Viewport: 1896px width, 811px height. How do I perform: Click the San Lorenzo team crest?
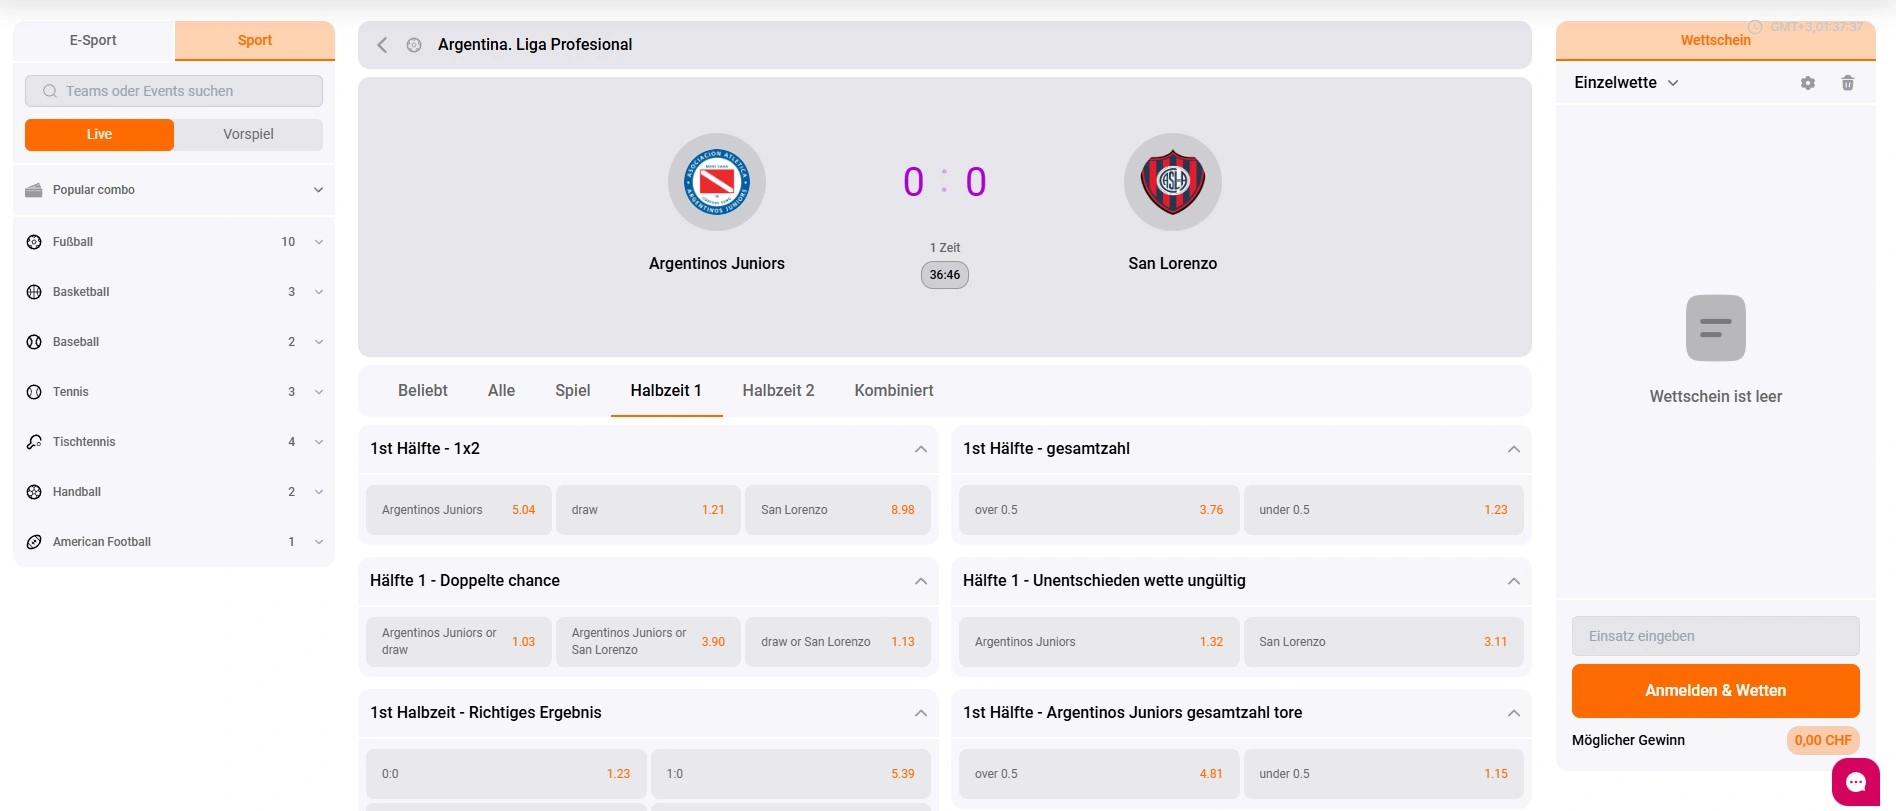point(1172,182)
